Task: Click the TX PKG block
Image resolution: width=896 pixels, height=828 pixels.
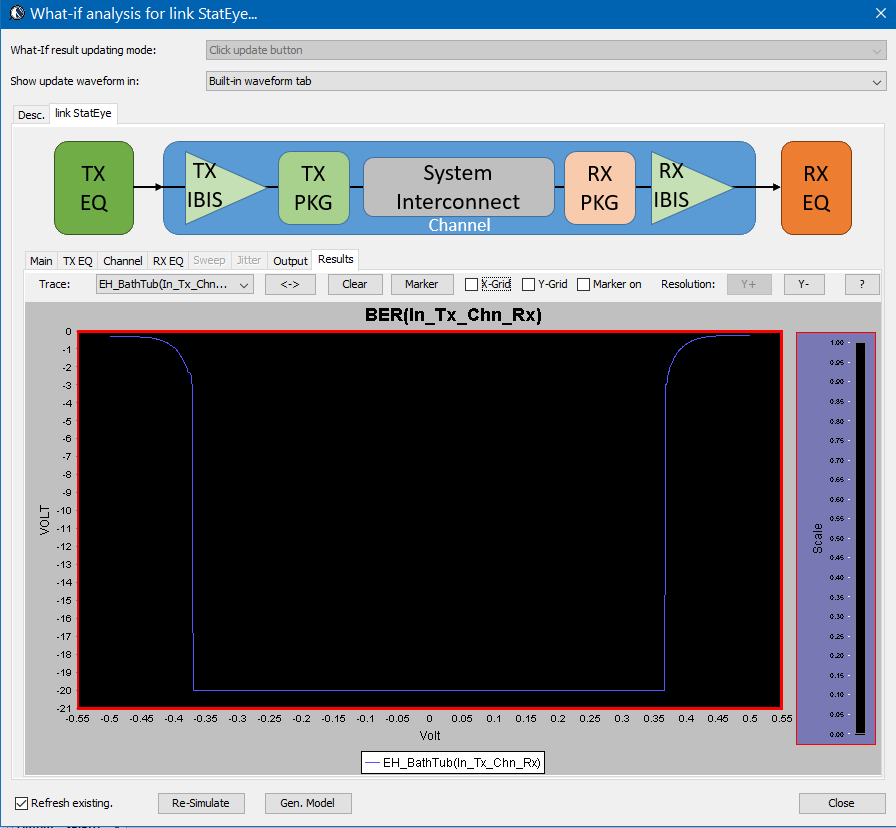Action: point(313,187)
